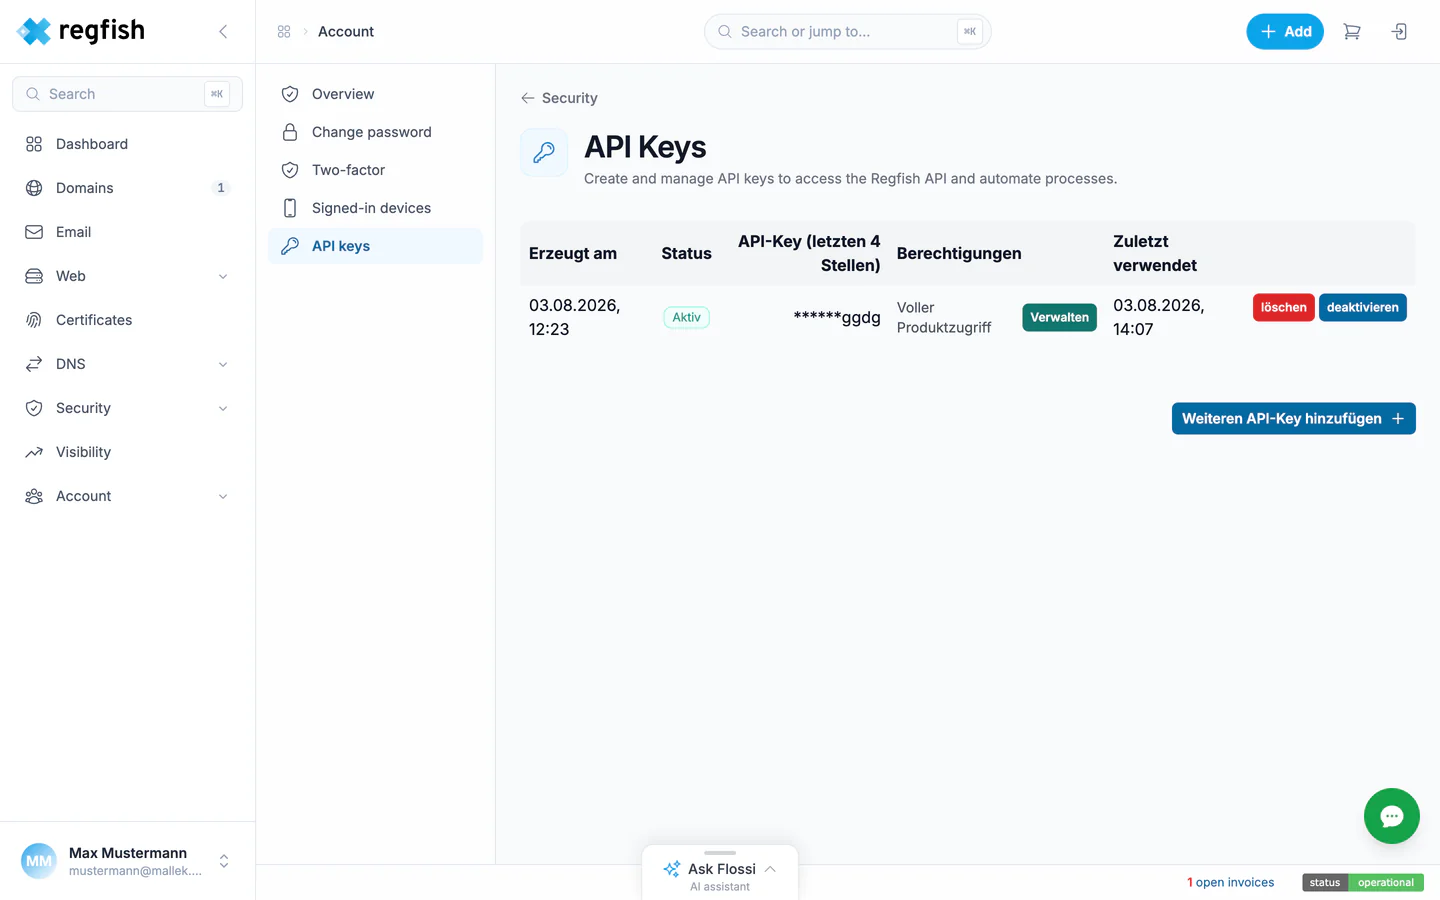
Task: Click the ******ggdg key value
Action: (x=837, y=317)
